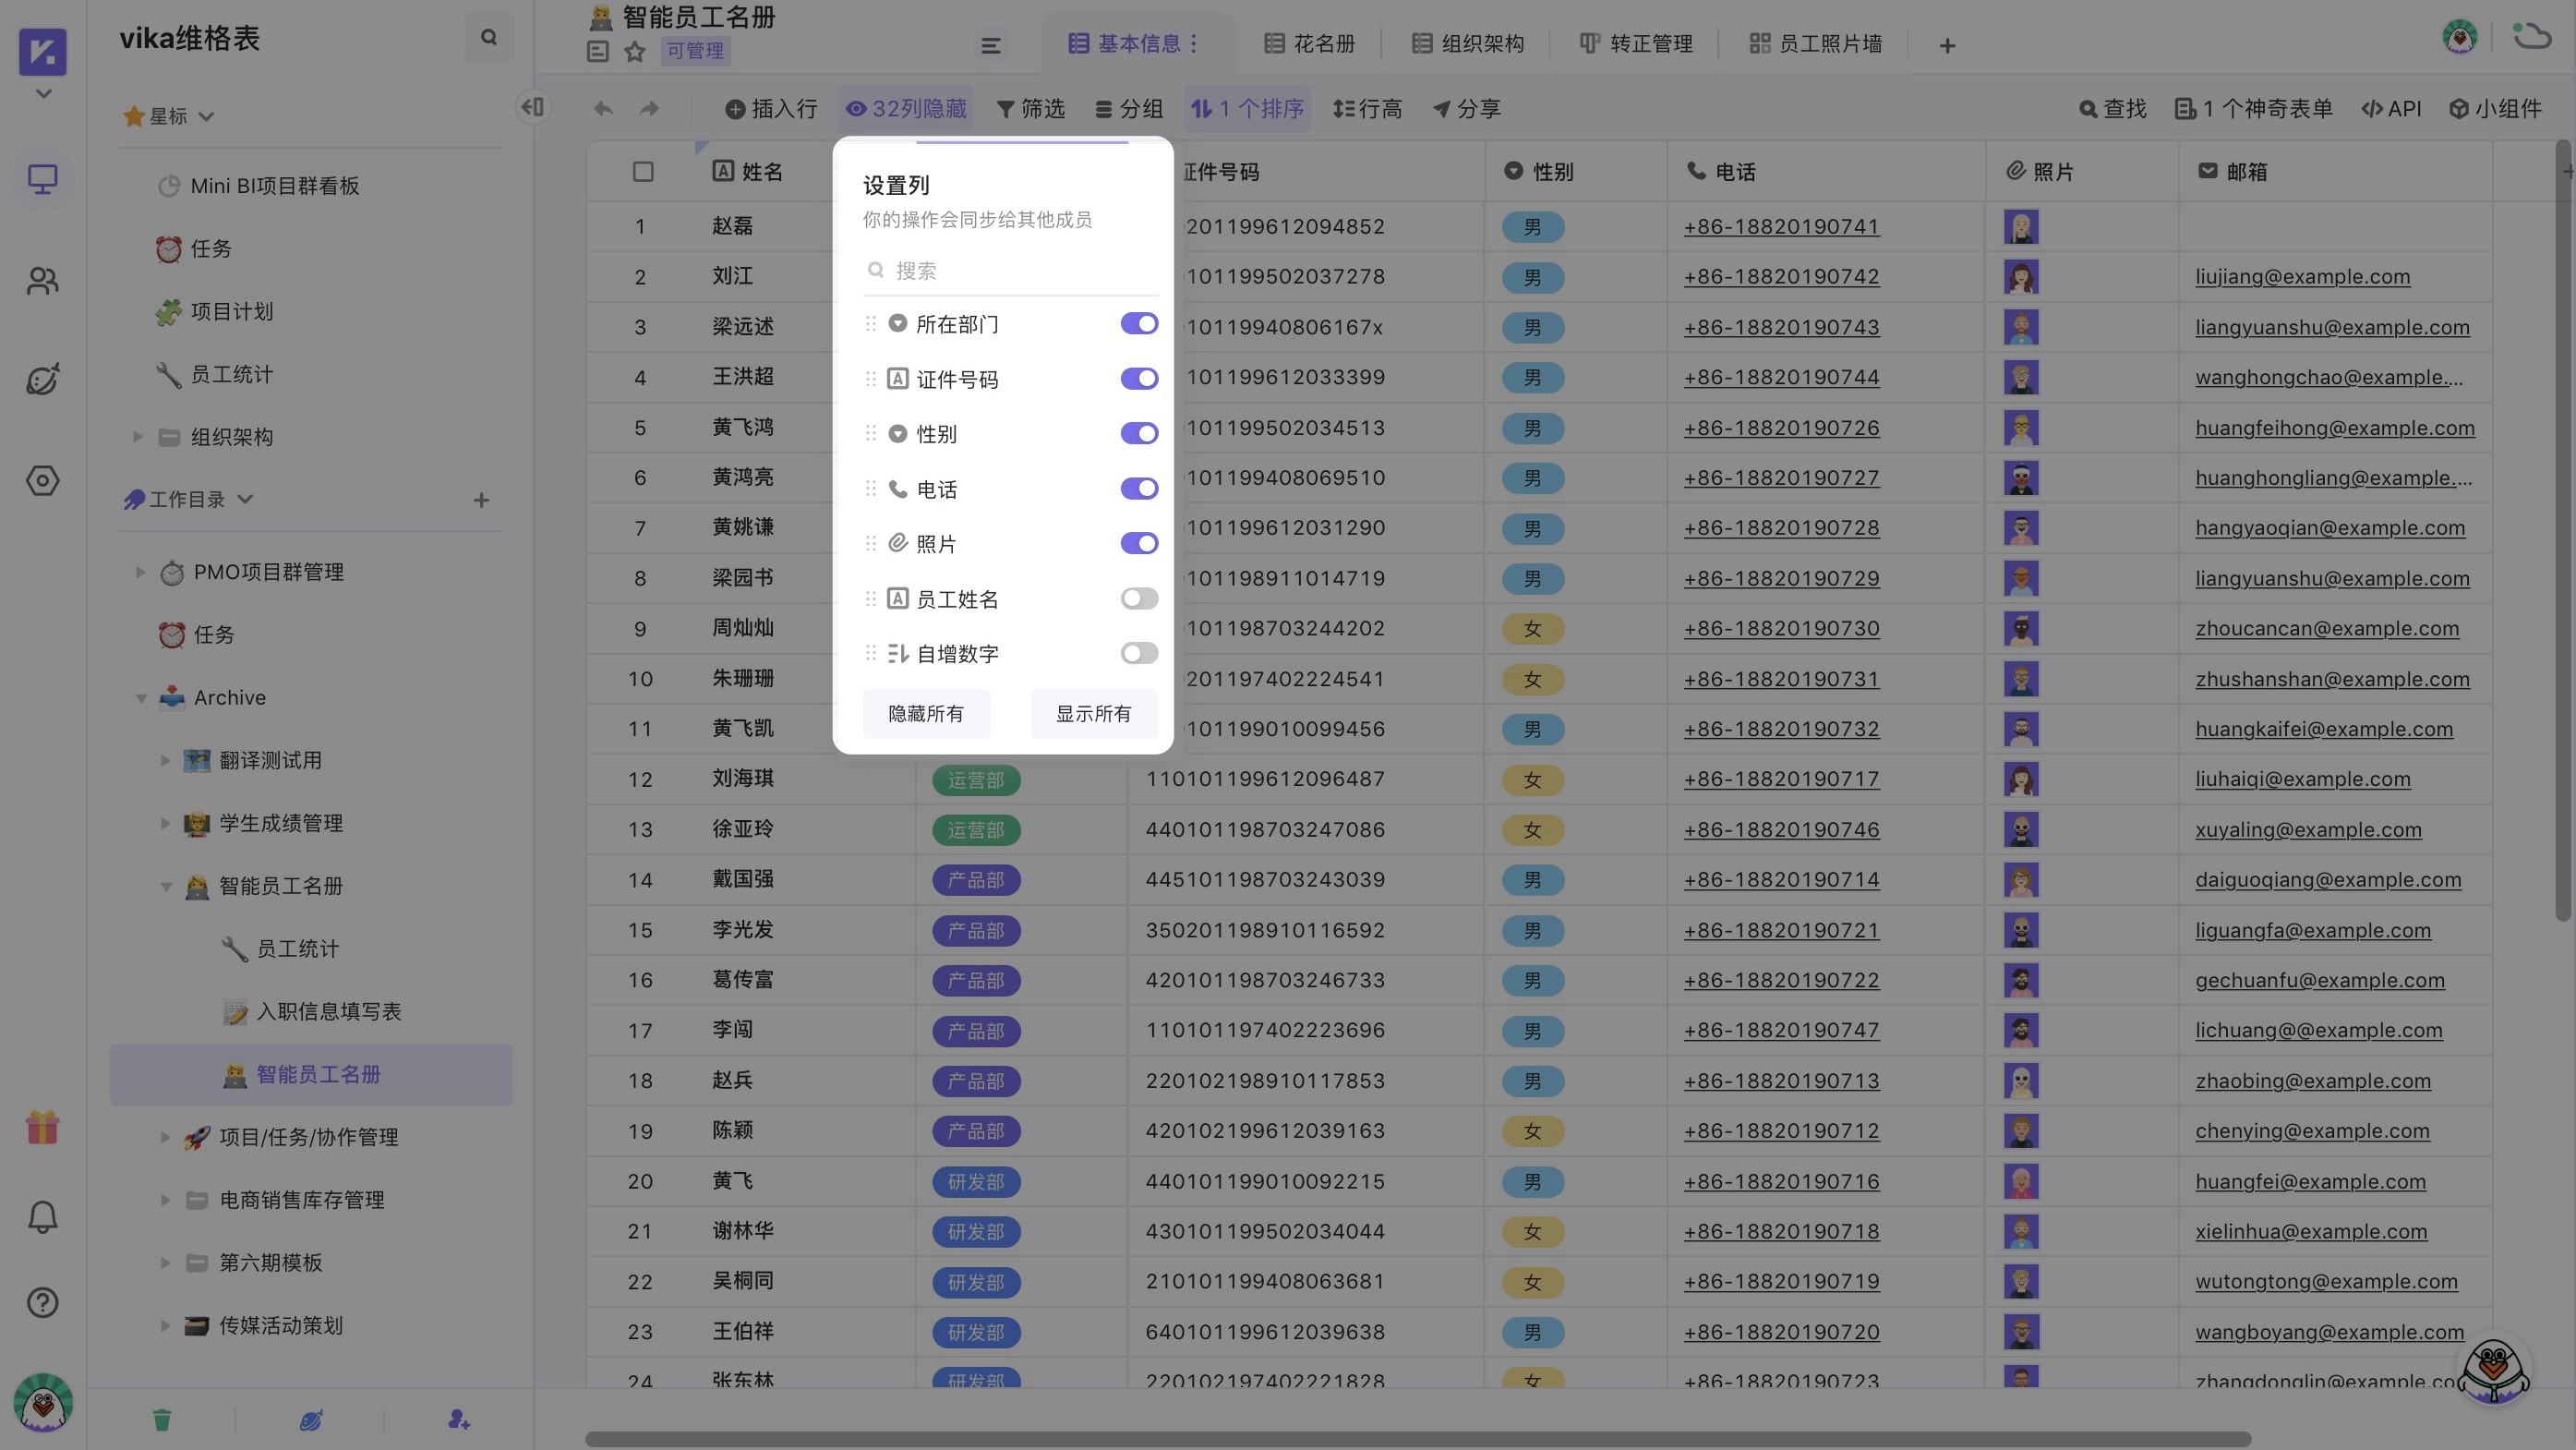
Task: Open the notification bell in sidebar
Action: pos(42,1216)
